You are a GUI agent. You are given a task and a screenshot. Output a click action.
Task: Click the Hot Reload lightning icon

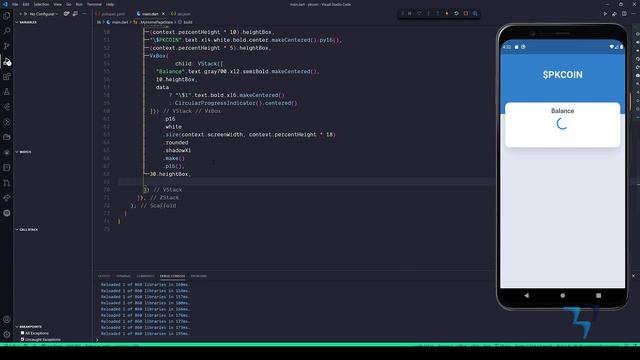447,13
